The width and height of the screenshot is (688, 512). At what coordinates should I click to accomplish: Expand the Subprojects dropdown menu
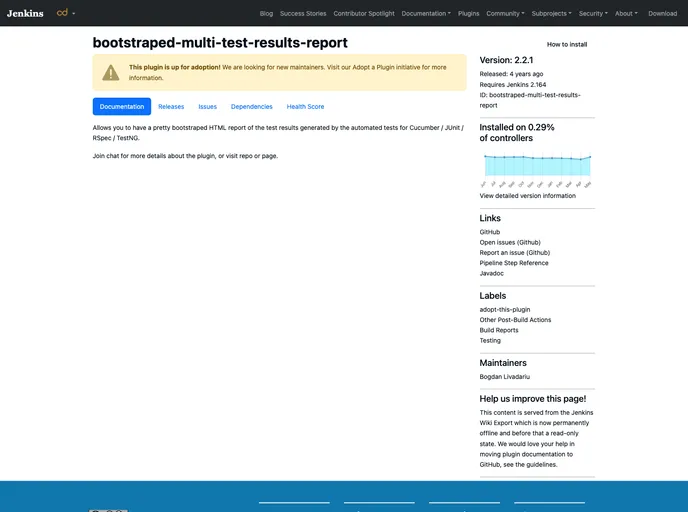[551, 14]
